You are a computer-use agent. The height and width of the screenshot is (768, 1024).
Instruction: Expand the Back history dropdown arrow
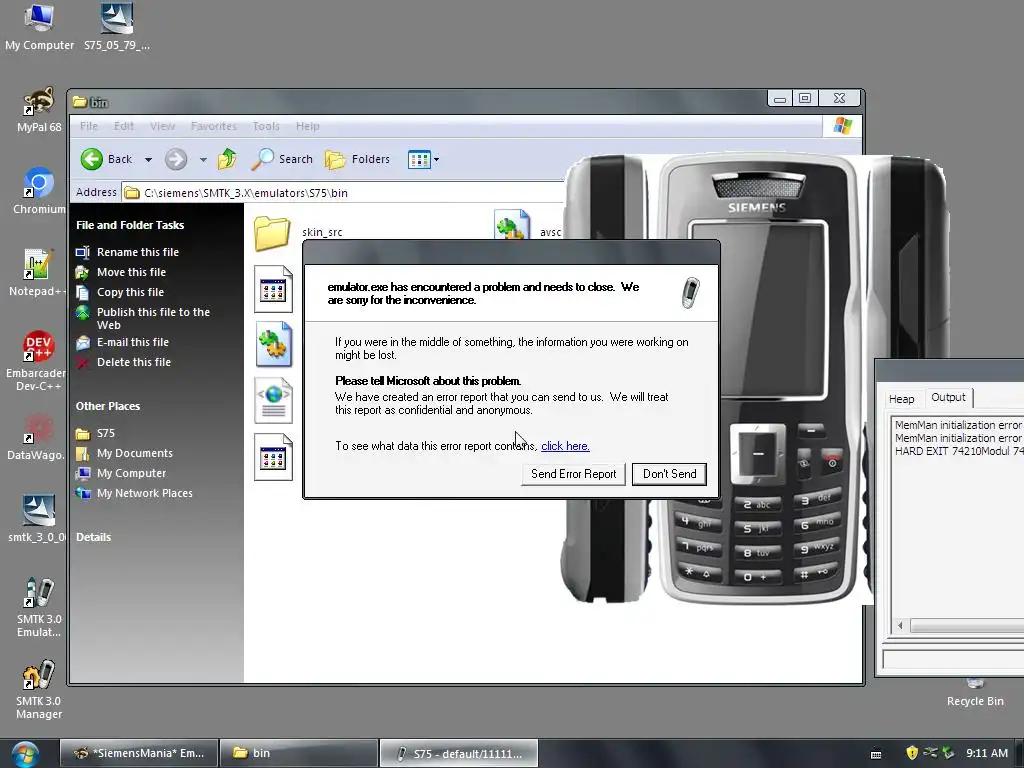[148, 159]
